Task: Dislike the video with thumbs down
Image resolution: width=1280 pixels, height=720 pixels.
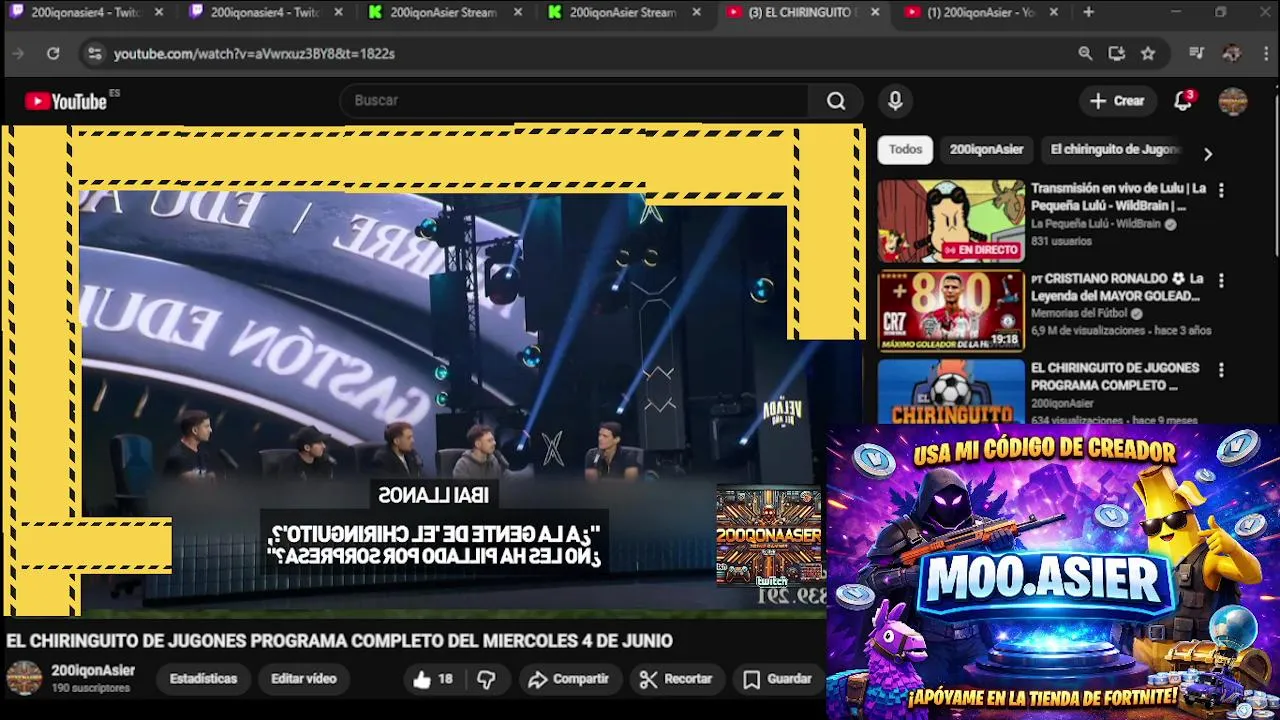Action: point(486,679)
